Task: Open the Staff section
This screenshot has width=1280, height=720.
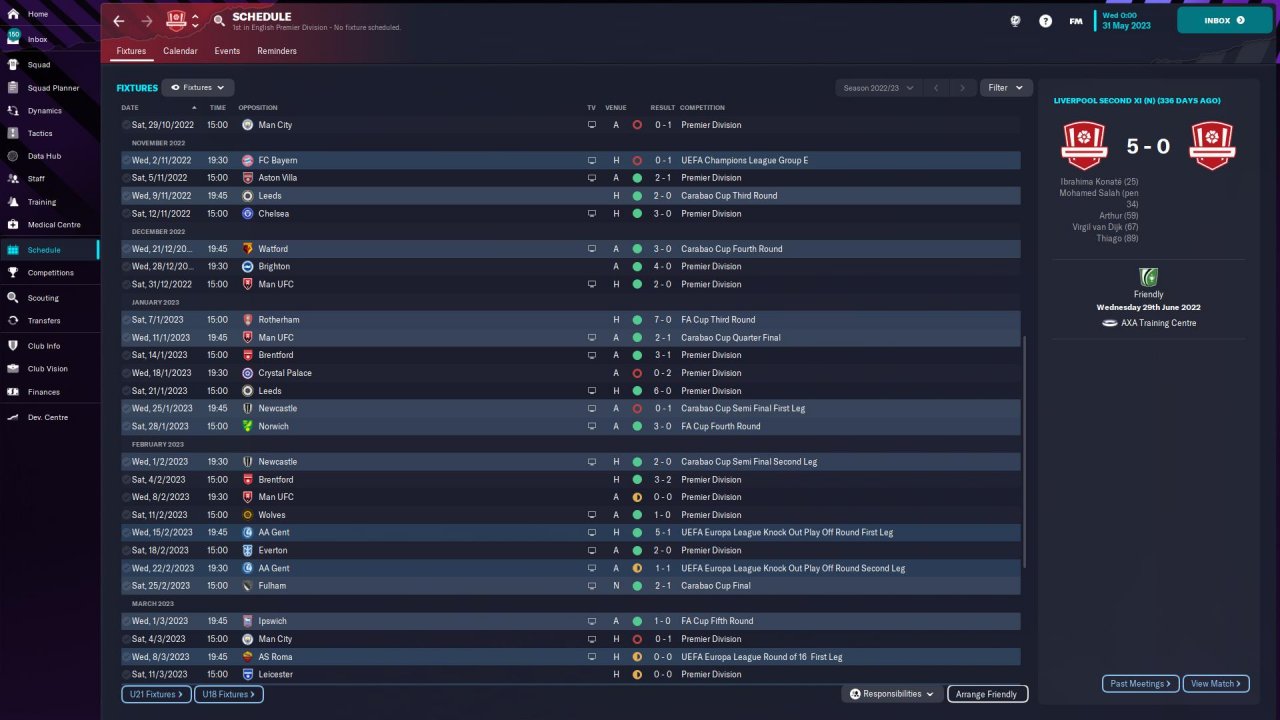Action: tap(48, 179)
